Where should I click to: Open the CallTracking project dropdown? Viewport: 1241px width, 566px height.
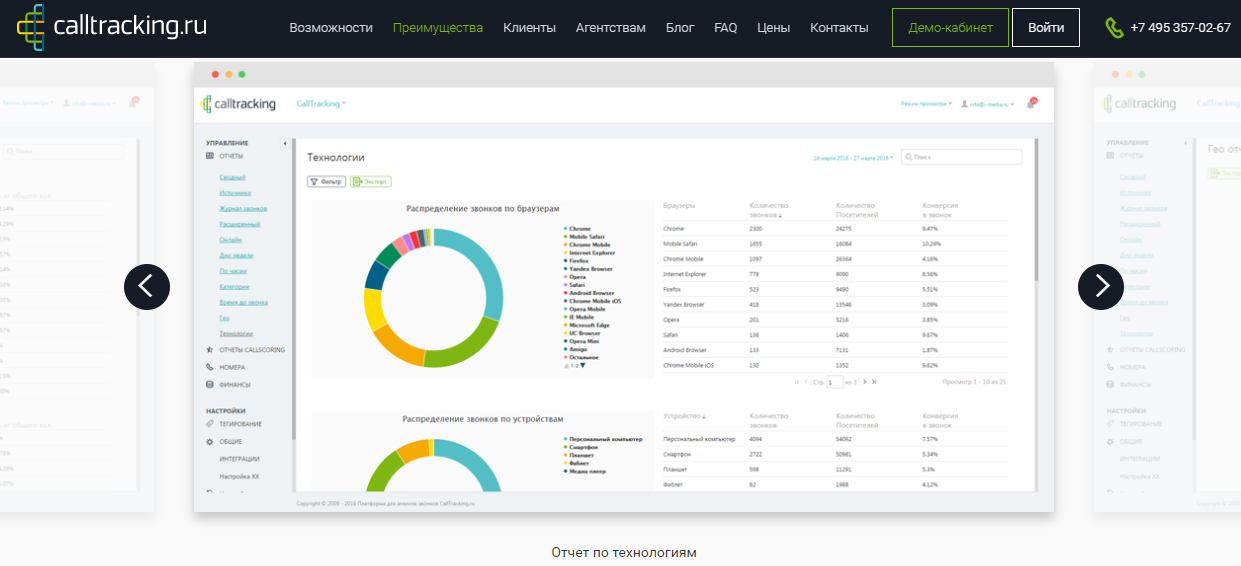point(321,104)
